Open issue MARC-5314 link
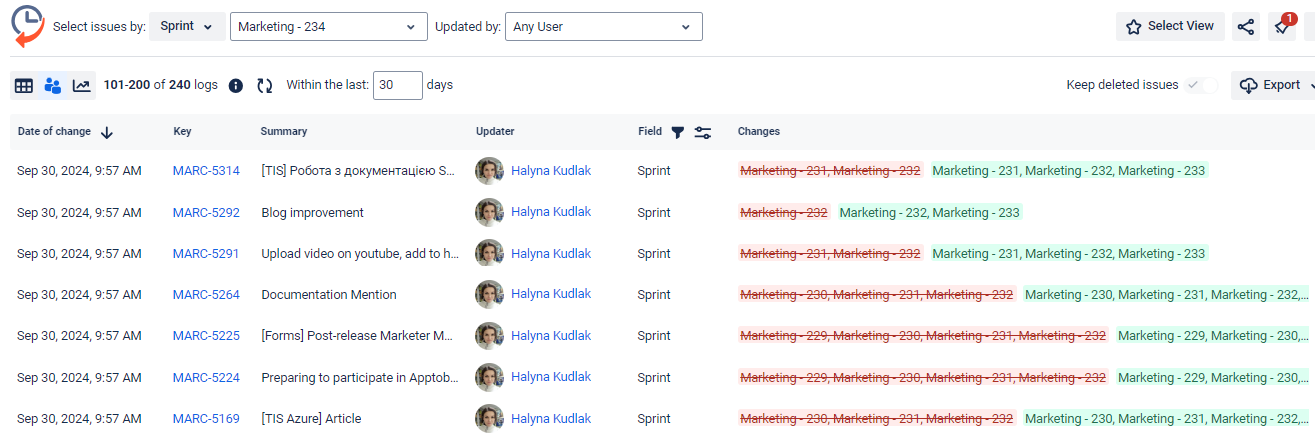Screen dimensions: 1315x439 [206, 171]
